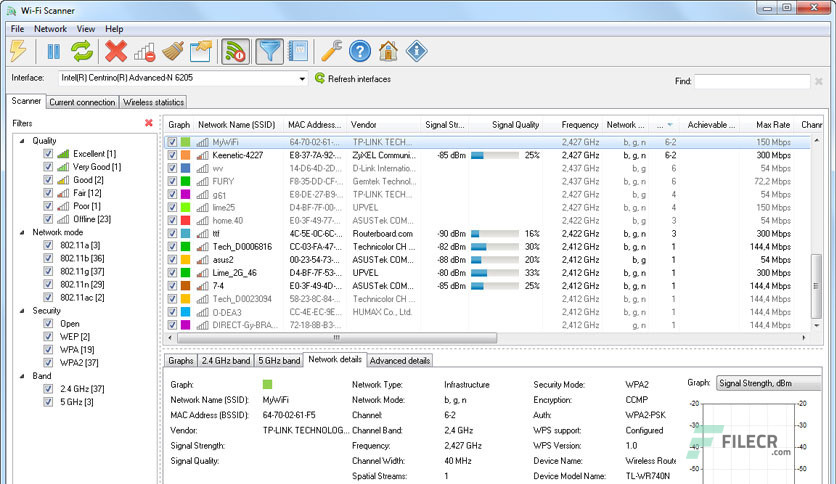Click the Excellent quality signal bars icon
The image size is (836, 484).
tap(63, 154)
